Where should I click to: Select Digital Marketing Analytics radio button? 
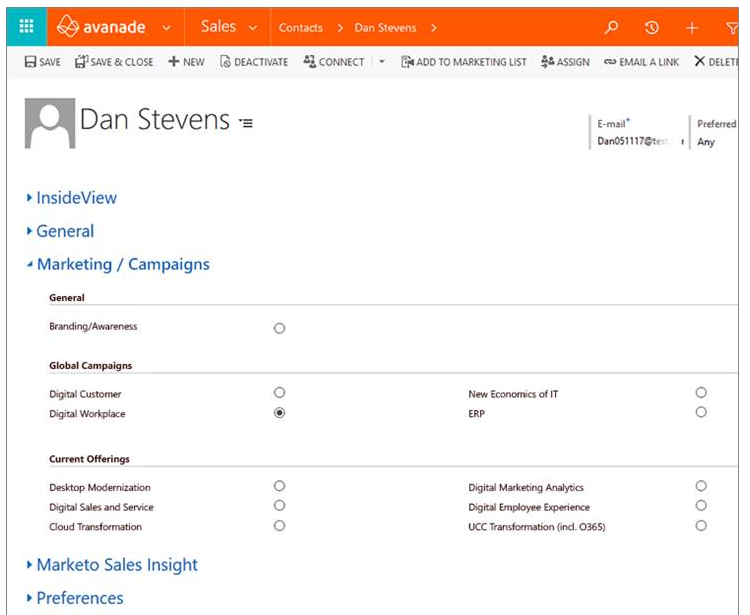[701, 486]
